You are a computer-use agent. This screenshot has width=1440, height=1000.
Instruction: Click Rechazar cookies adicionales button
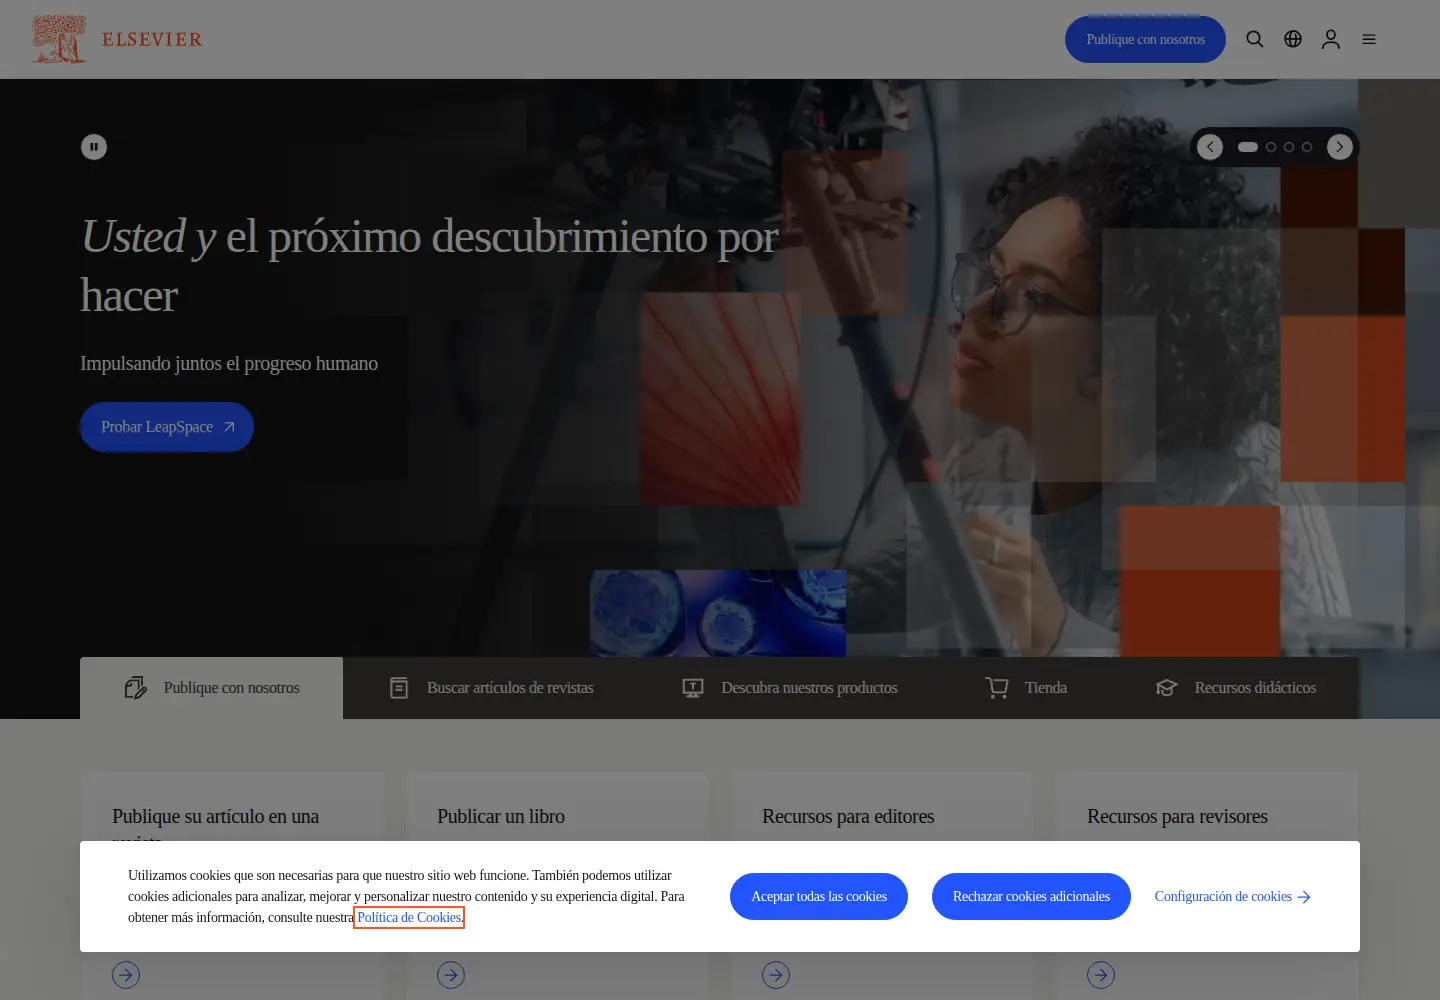tap(1031, 896)
